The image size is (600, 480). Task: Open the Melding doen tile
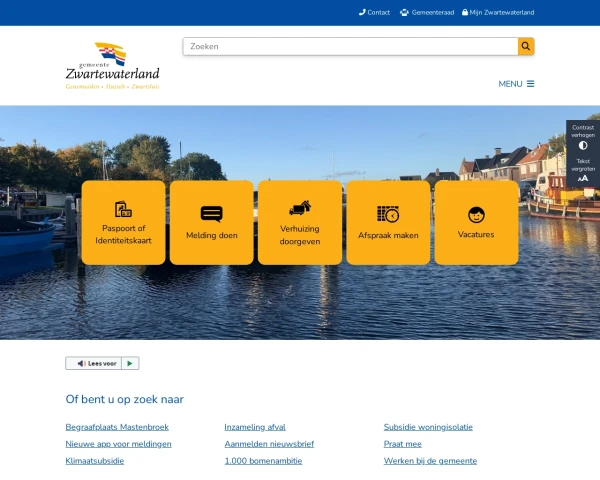212,222
